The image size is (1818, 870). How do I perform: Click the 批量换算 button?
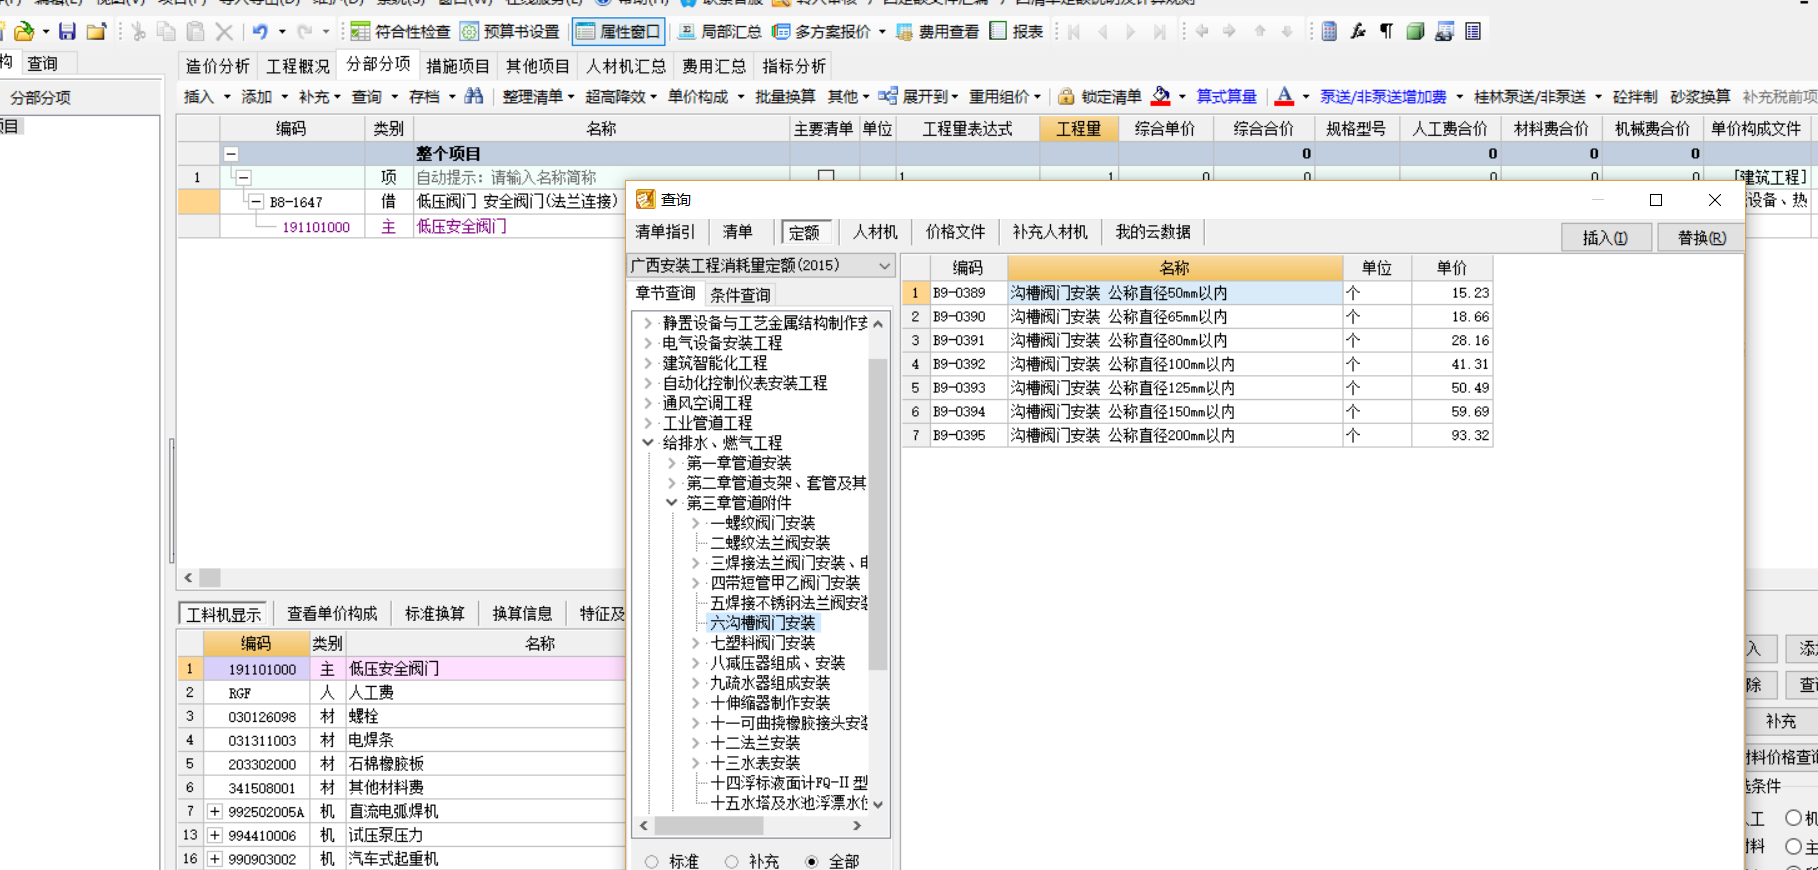[785, 97]
